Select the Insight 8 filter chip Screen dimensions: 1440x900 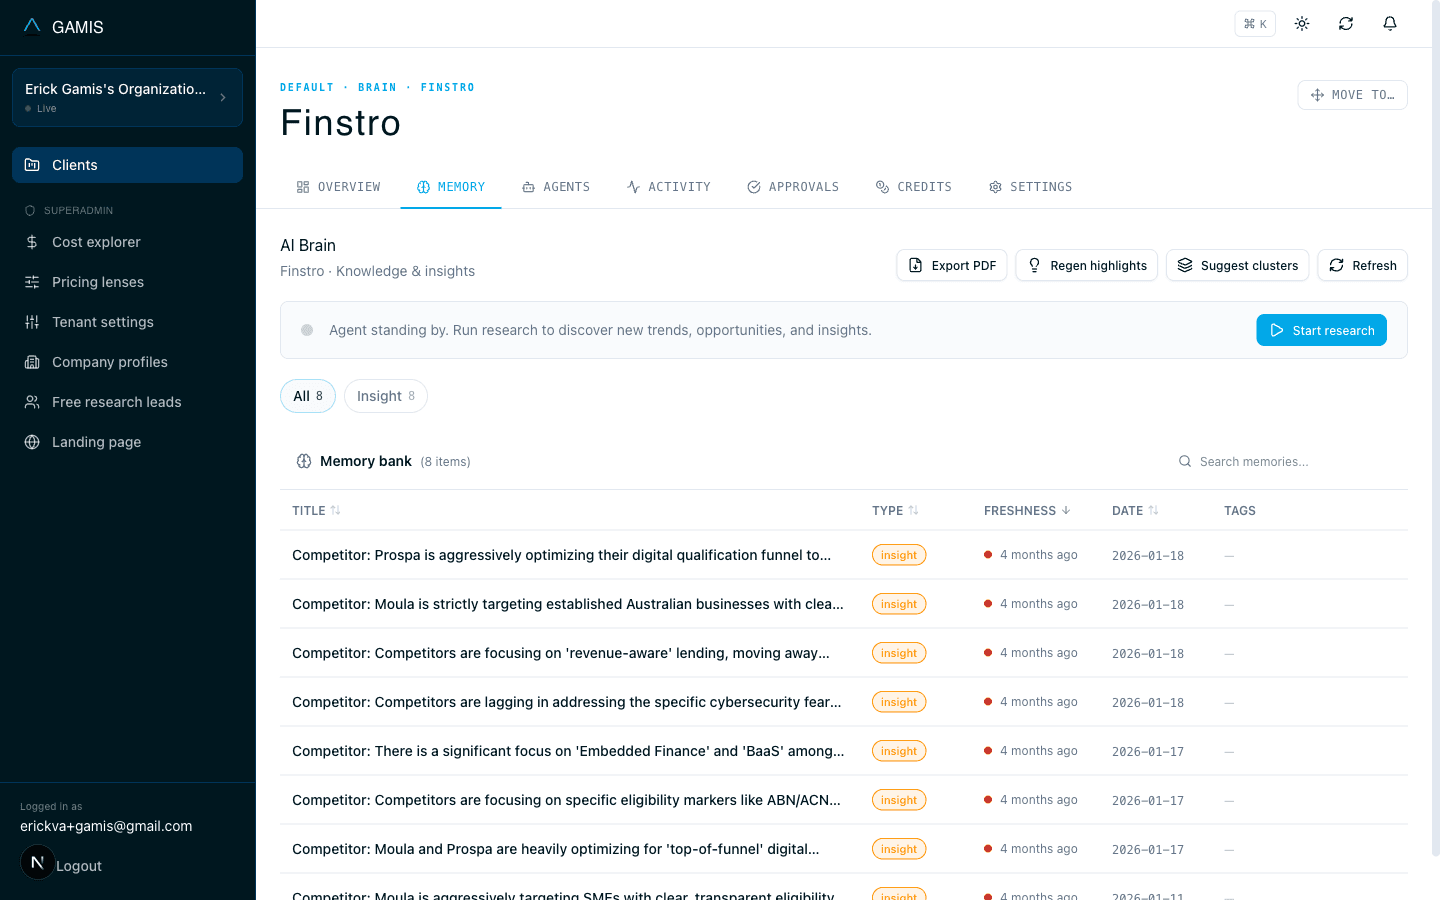386,396
